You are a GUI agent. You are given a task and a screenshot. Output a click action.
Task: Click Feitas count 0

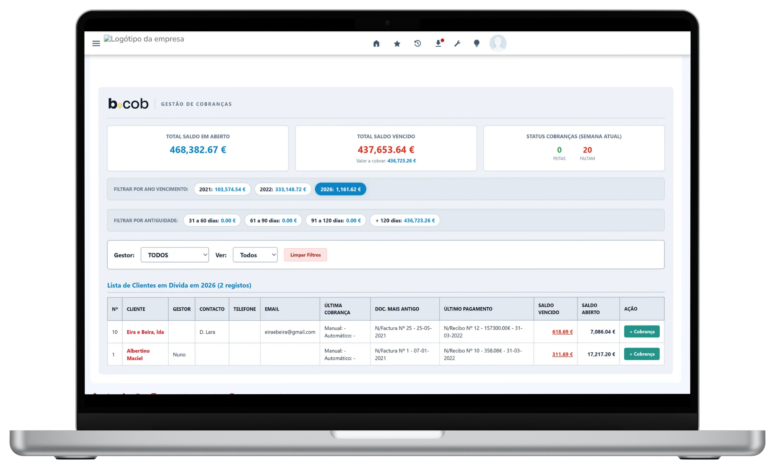(x=559, y=150)
